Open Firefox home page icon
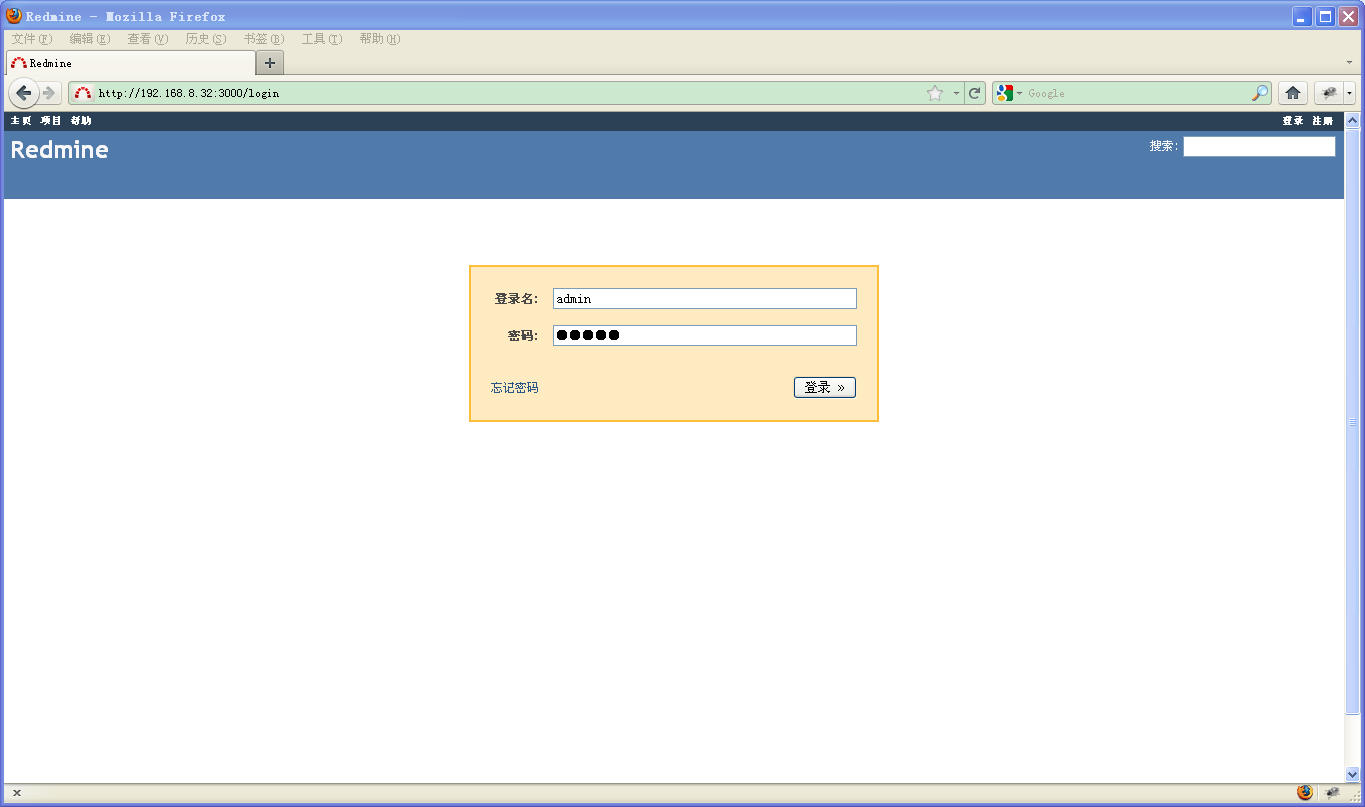 (1293, 93)
